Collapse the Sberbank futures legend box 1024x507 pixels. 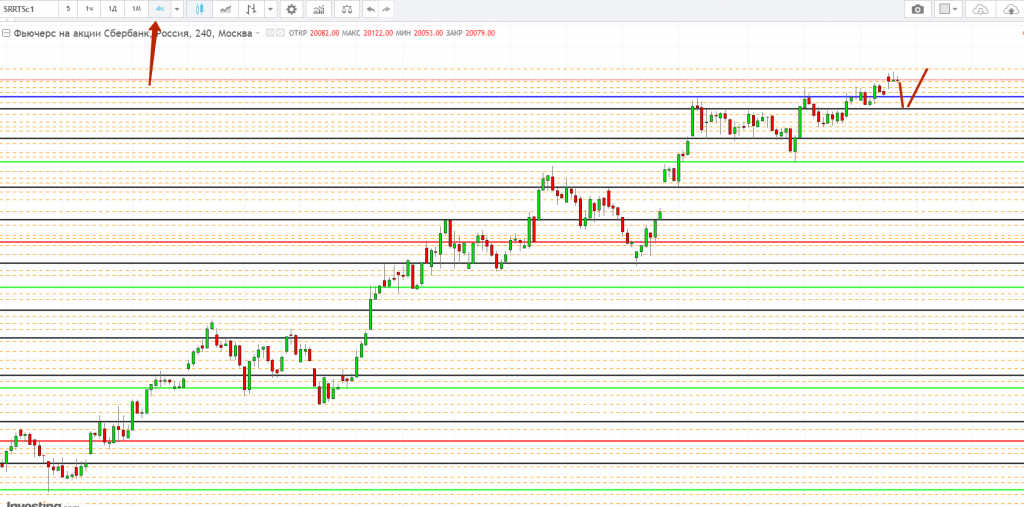click(x=6, y=33)
